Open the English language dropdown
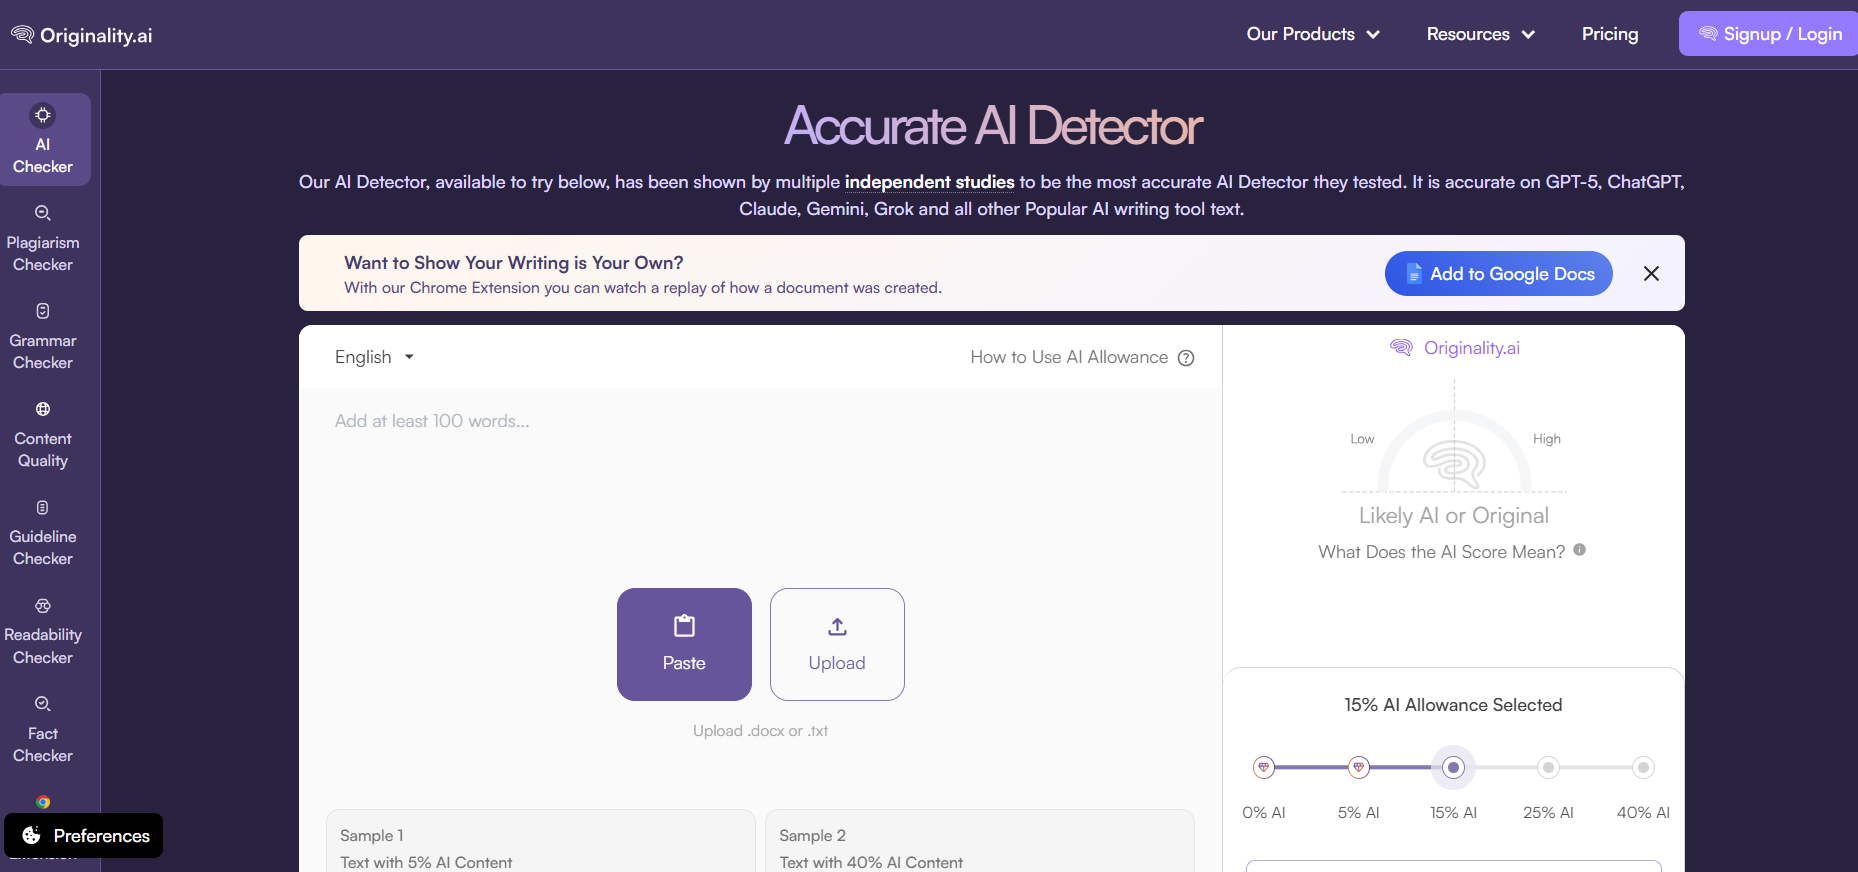The image size is (1858, 872). (x=374, y=357)
